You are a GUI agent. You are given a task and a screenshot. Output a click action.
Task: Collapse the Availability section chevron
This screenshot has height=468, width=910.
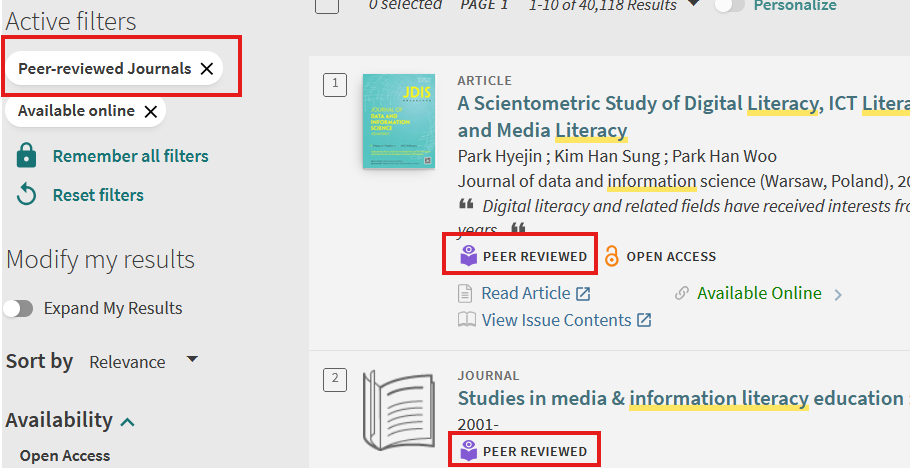(127, 422)
